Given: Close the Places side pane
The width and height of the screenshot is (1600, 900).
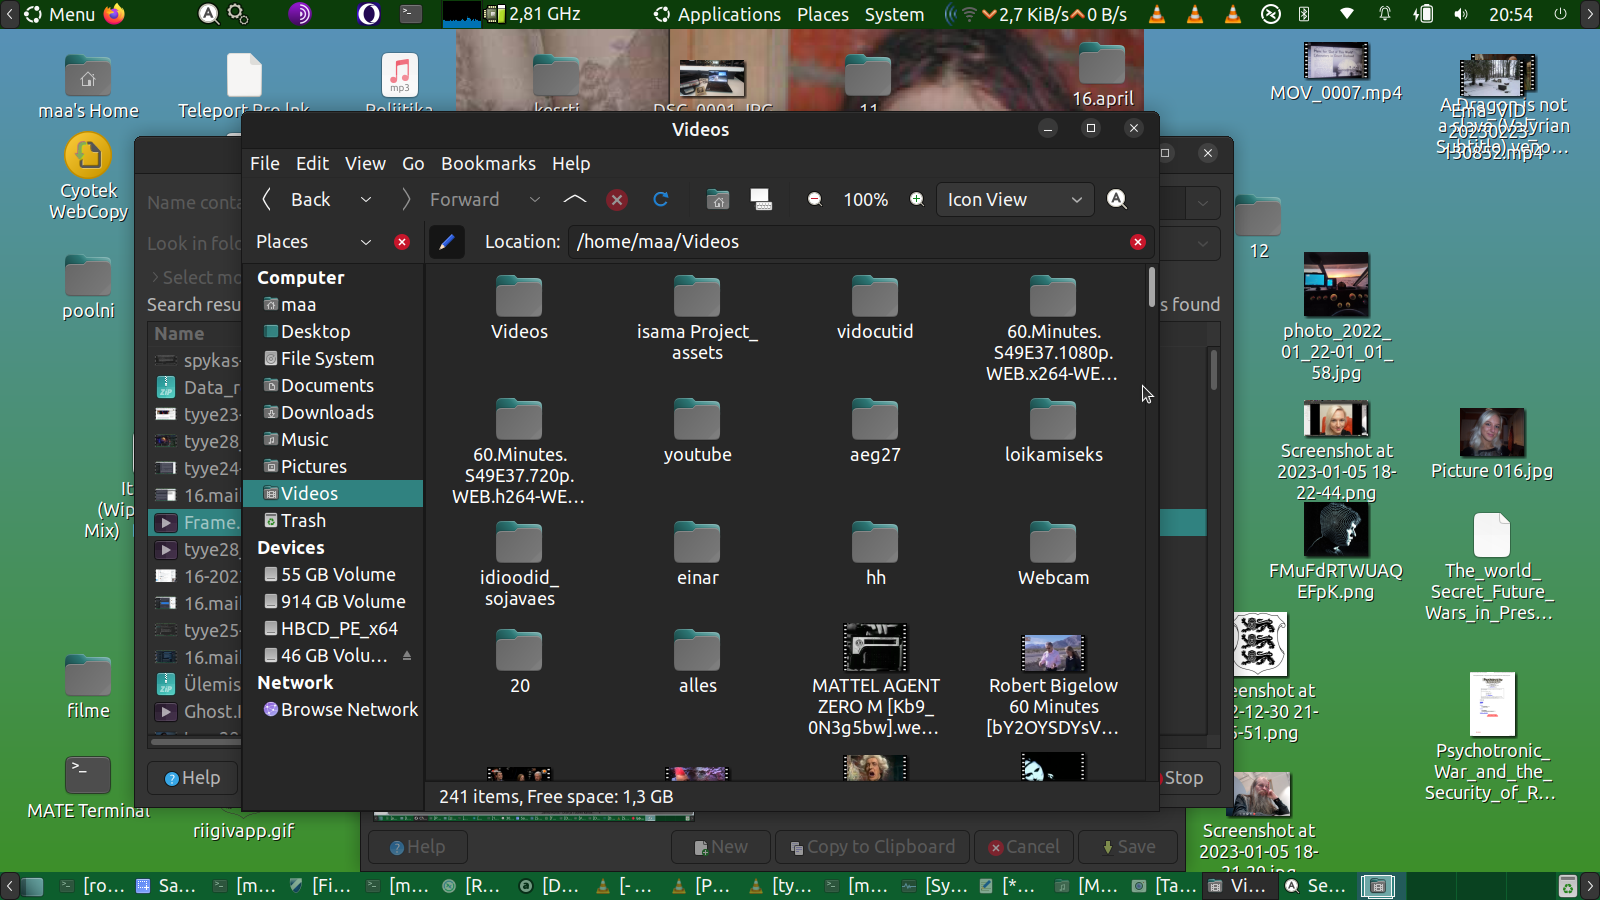Looking at the screenshot, I should point(402,242).
